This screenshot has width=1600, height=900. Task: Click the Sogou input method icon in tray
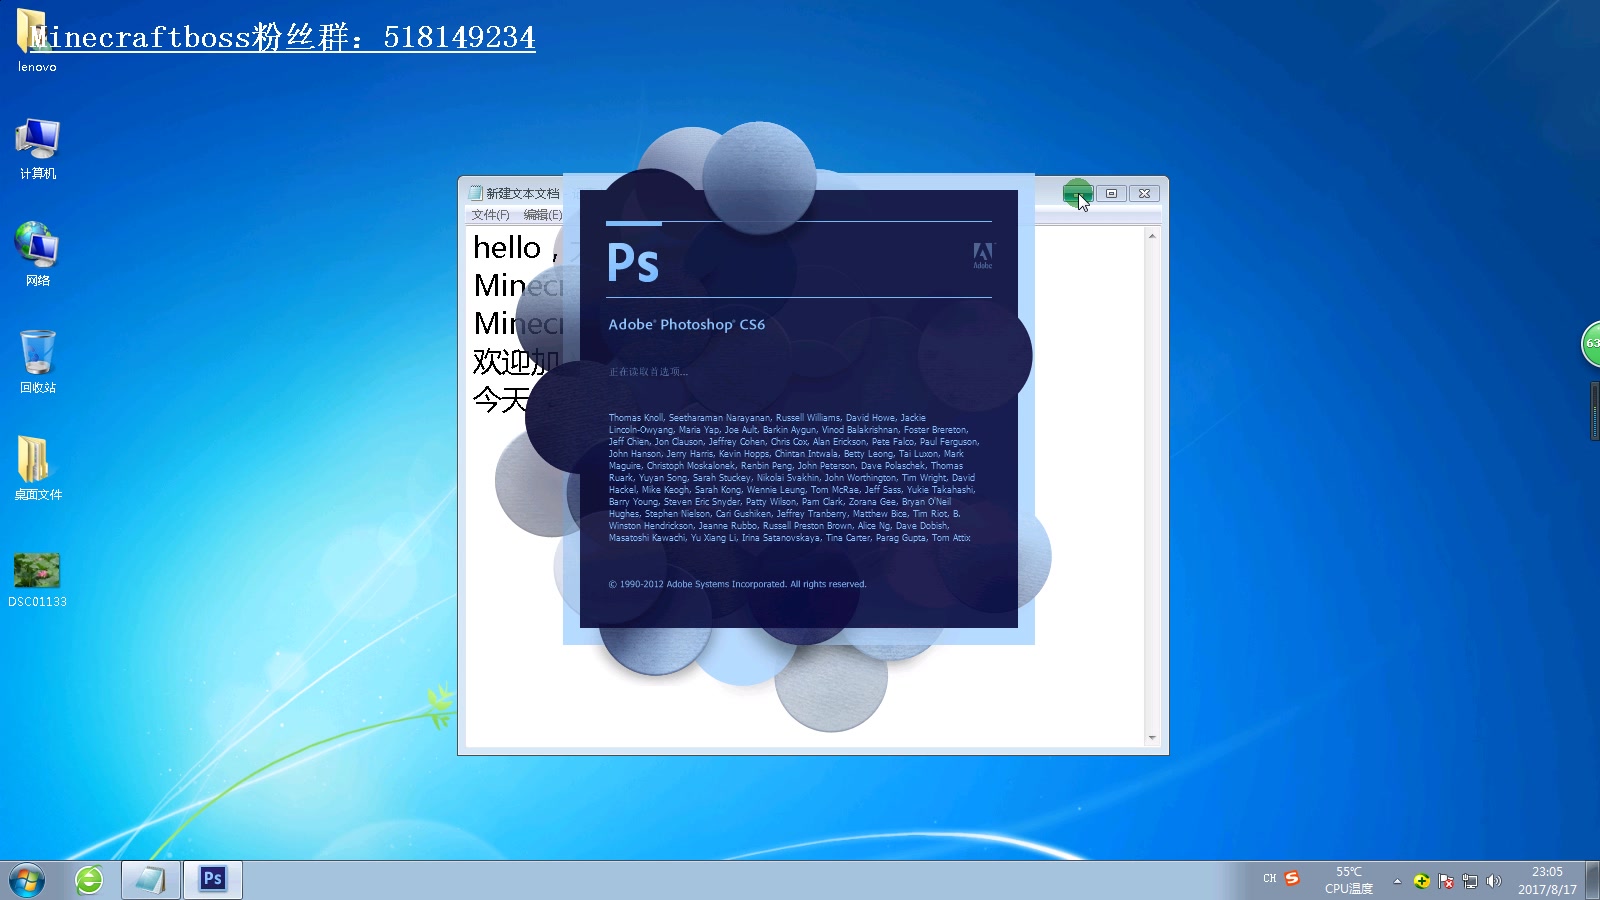pyautogui.click(x=1291, y=878)
